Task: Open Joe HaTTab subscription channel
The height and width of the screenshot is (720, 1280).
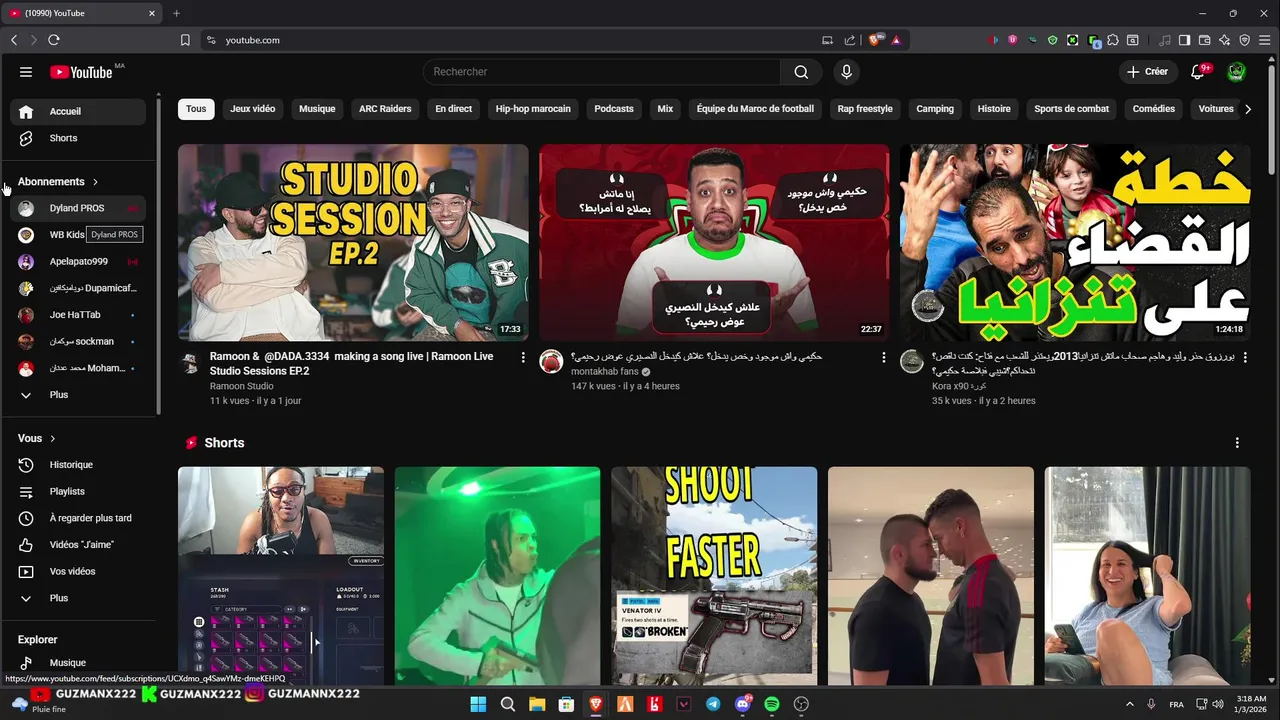Action: click(78, 315)
